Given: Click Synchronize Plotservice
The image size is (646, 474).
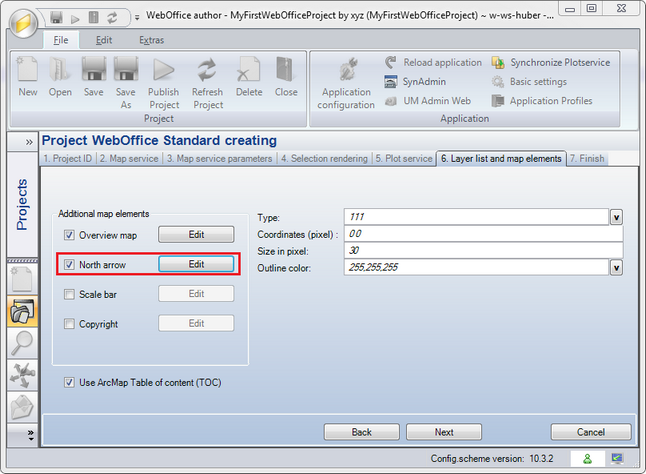Looking at the screenshot, I should tap(551, 63).
